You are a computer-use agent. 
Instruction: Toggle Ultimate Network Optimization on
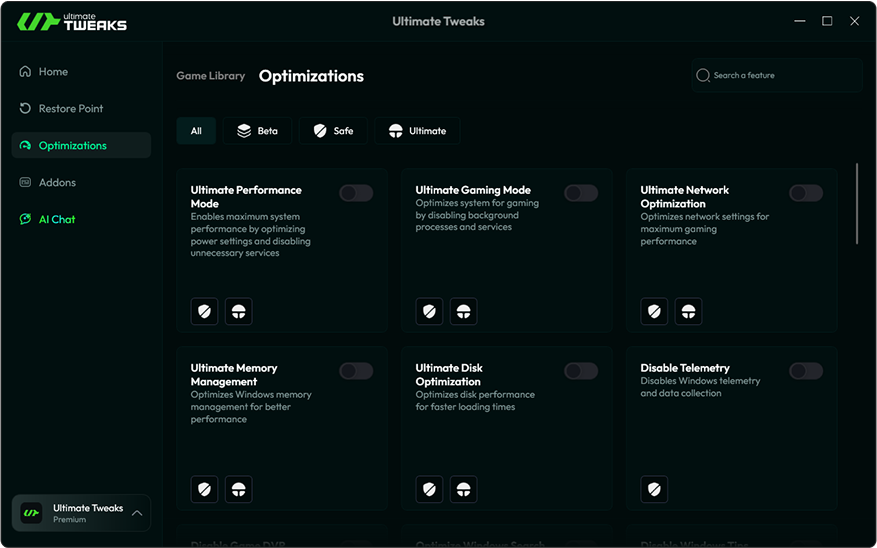pos(806,193)
